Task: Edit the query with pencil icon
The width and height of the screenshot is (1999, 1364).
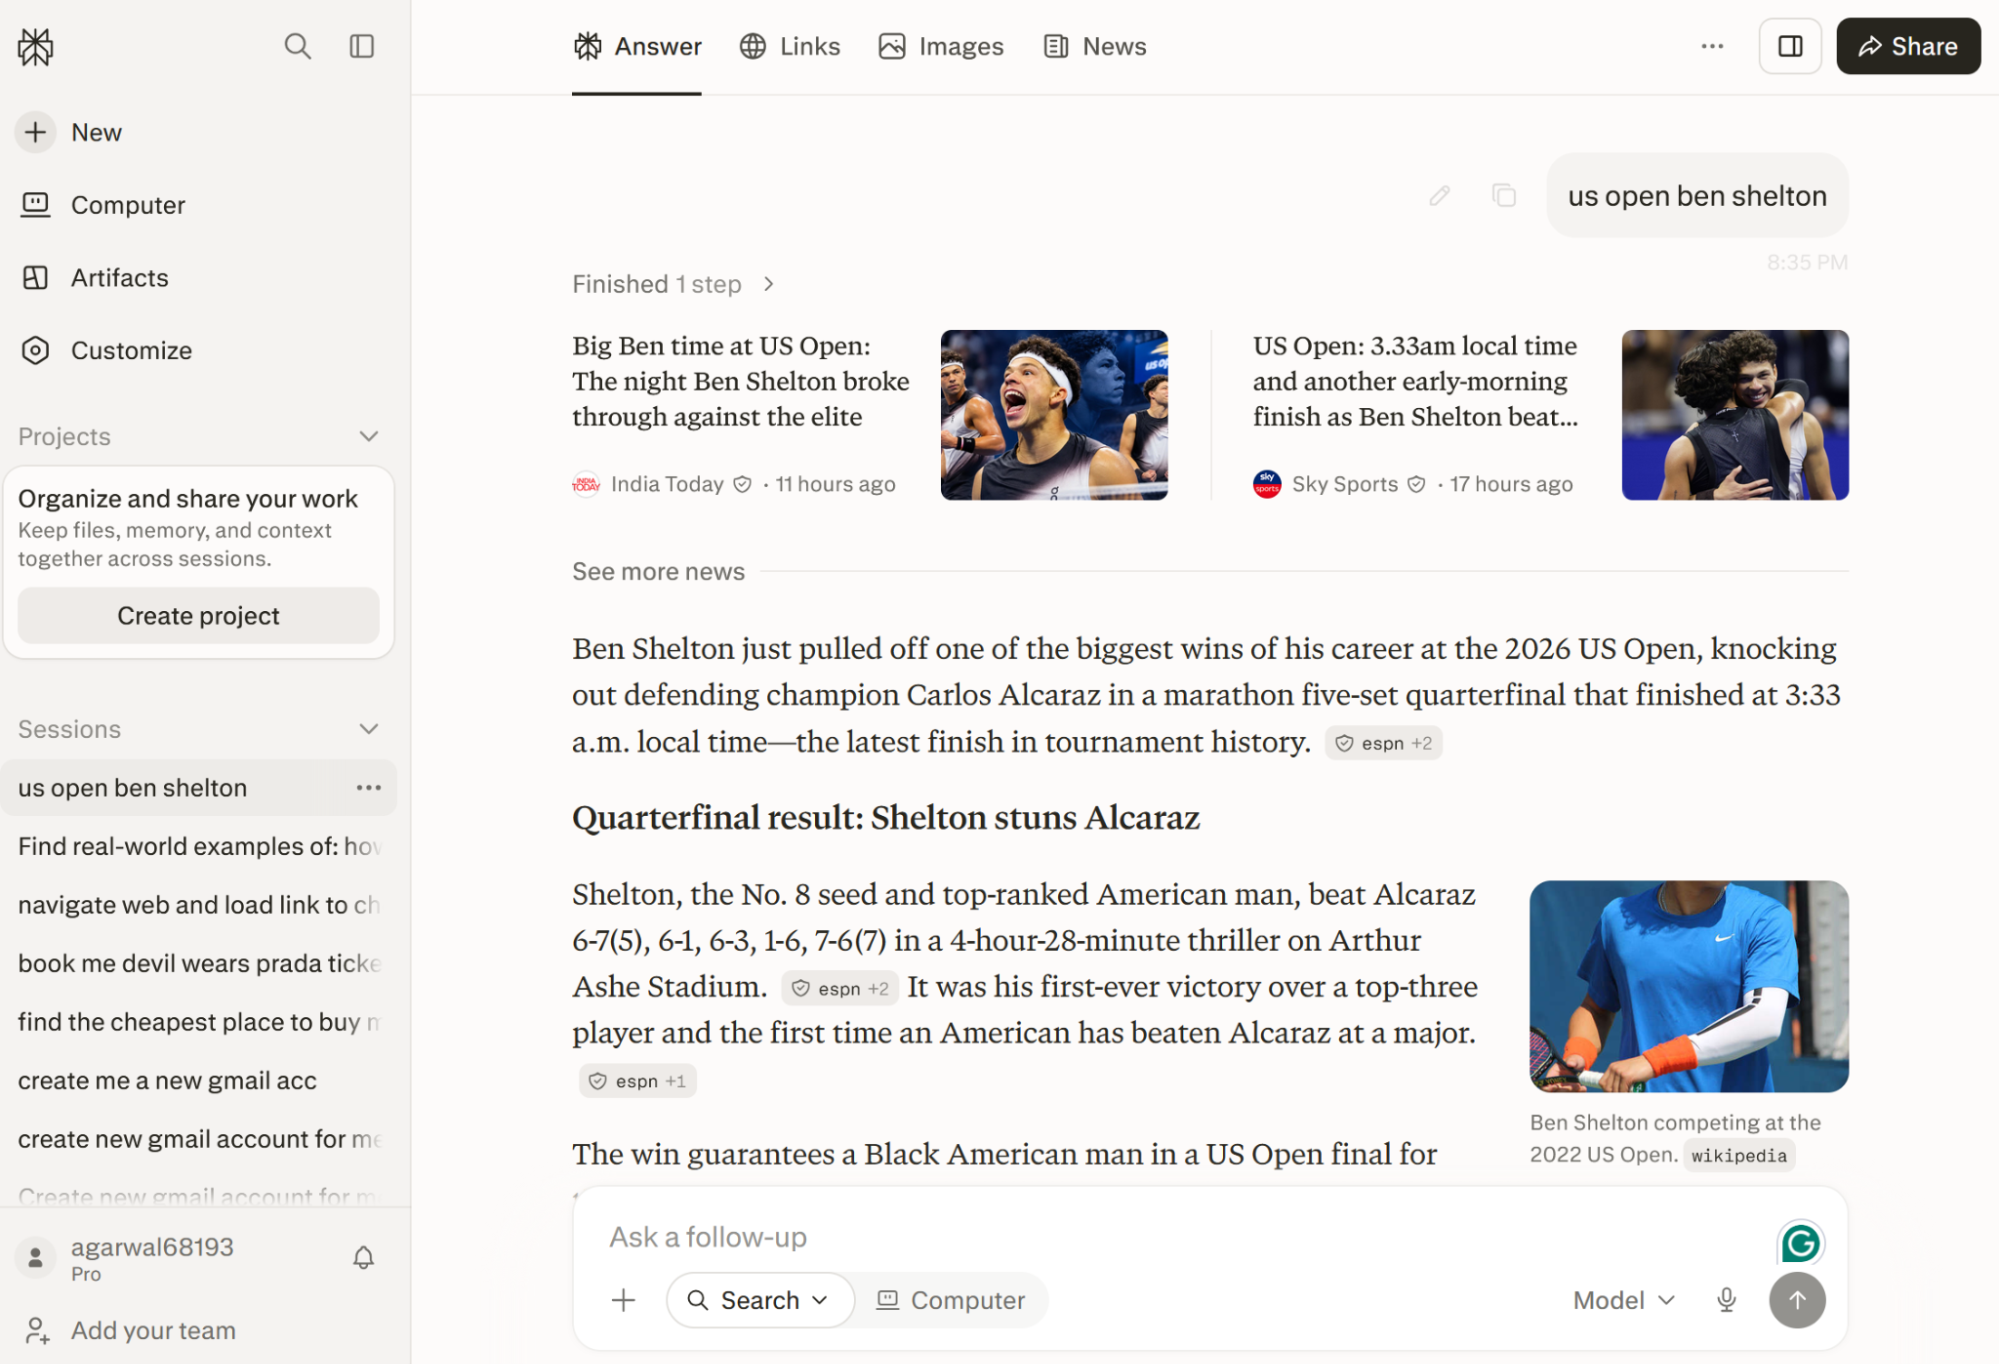Action: 1439,196
